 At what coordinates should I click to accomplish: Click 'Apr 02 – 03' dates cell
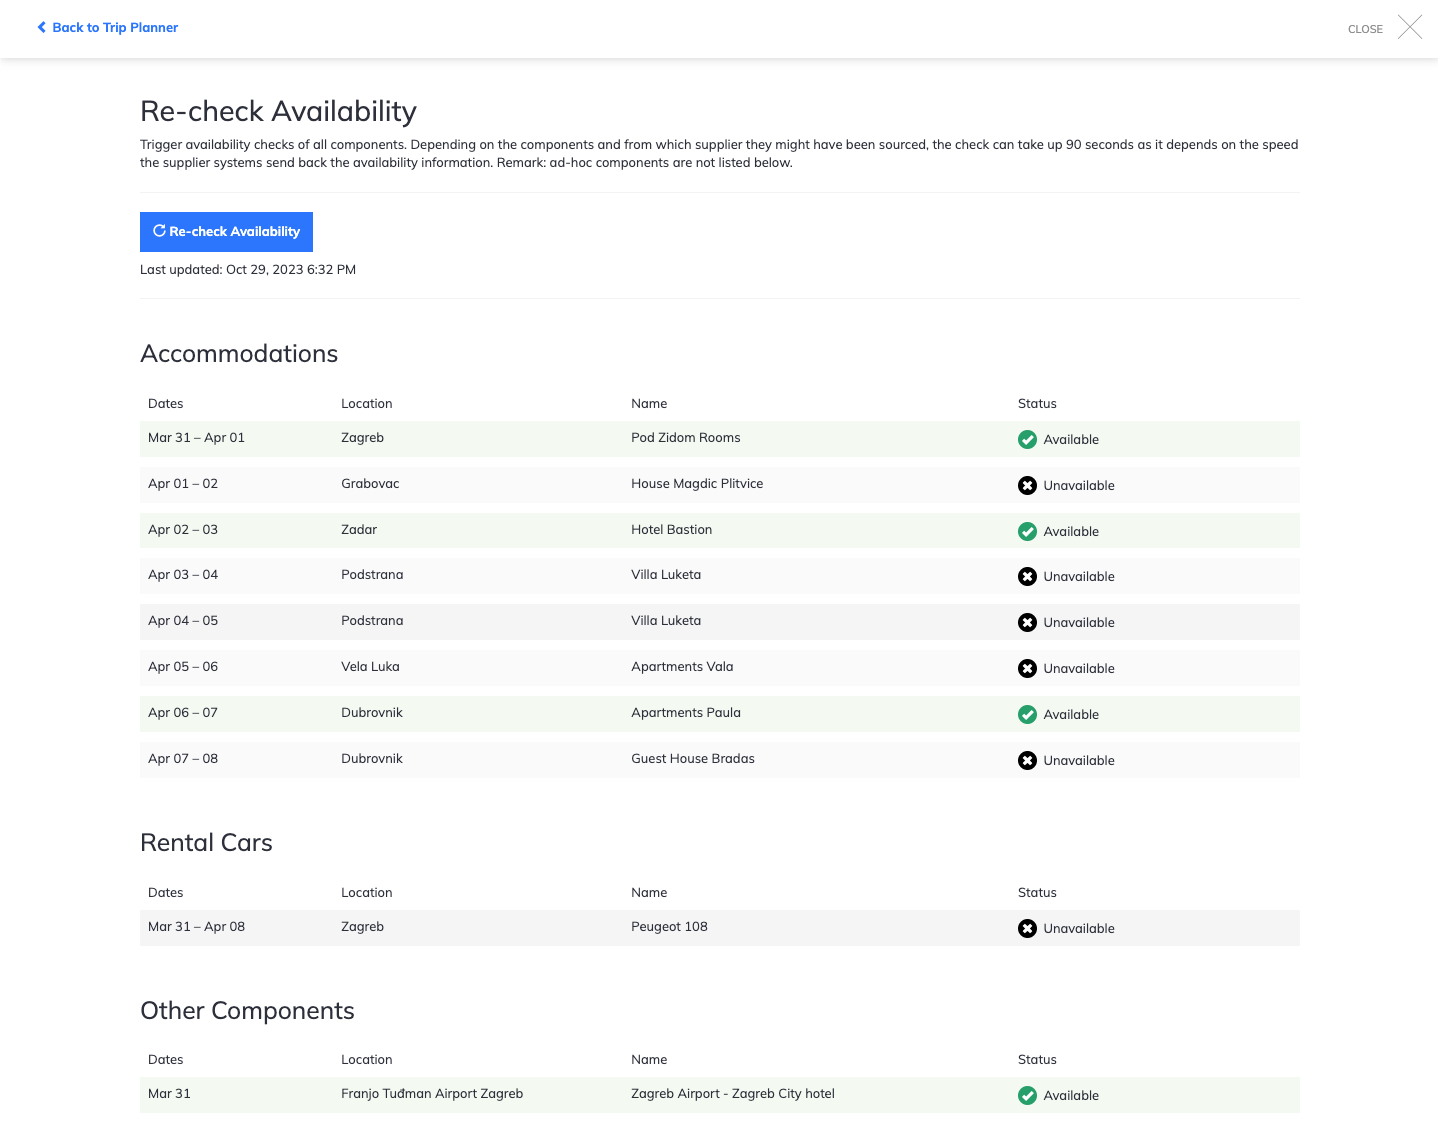pos(183,530)
